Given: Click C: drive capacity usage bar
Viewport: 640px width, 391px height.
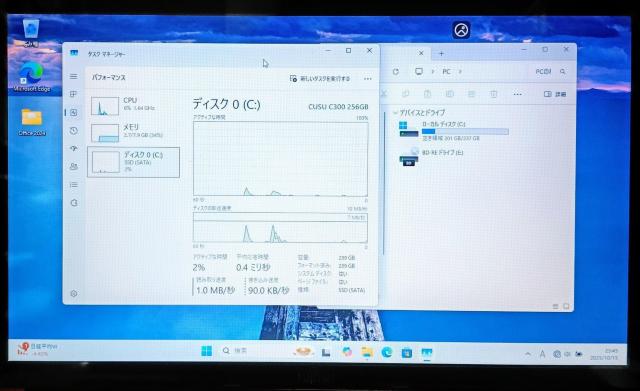Looking at the screenshot, I should click(465, 131).
